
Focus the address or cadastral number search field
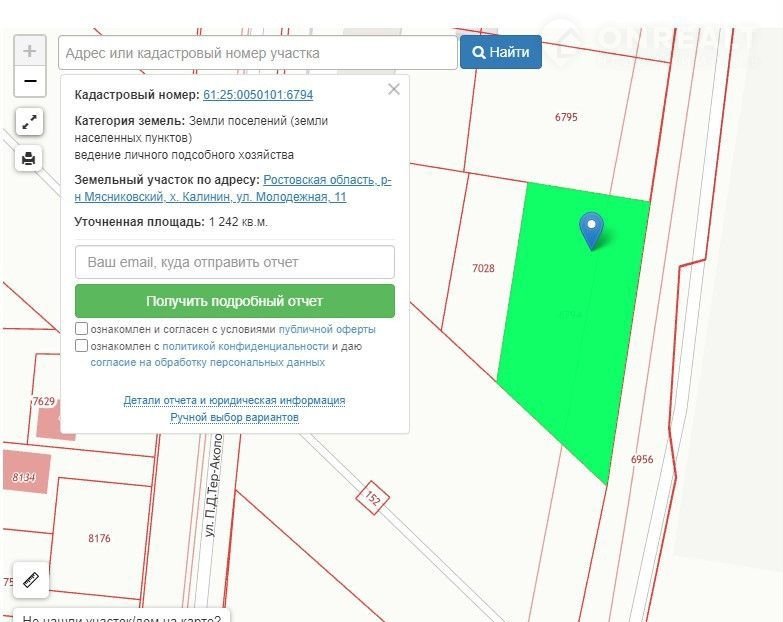tap(257, 53)
